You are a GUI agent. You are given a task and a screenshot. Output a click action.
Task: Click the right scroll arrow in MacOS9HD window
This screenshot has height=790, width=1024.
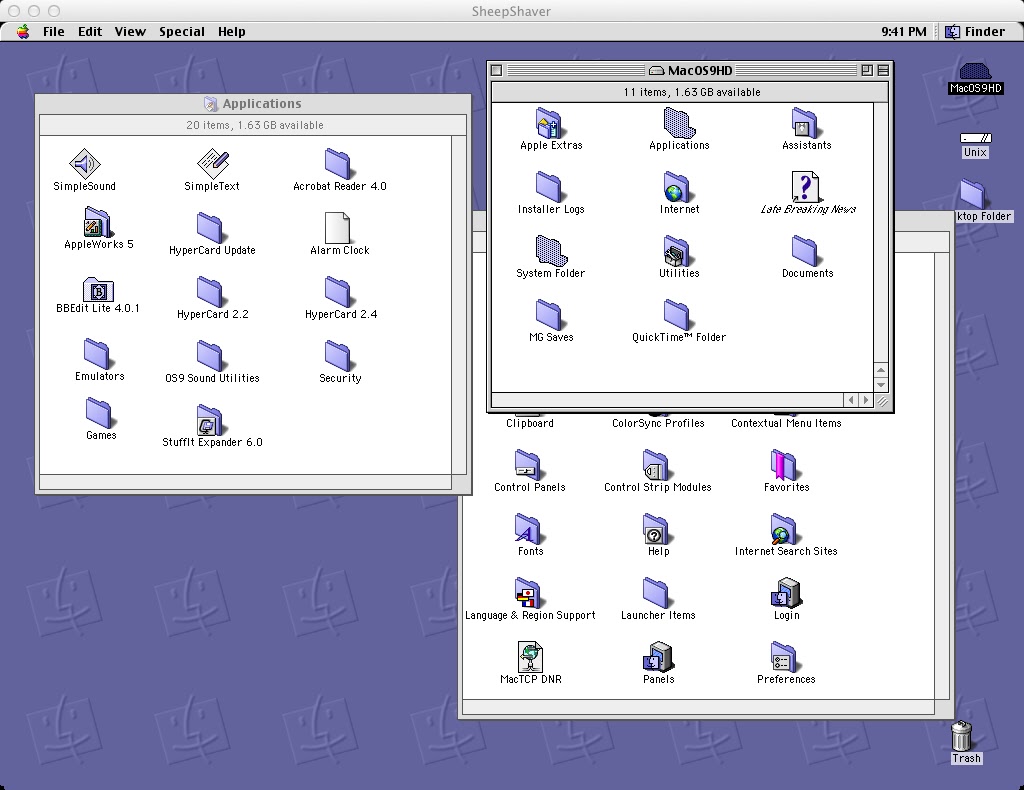pos(866,399)
